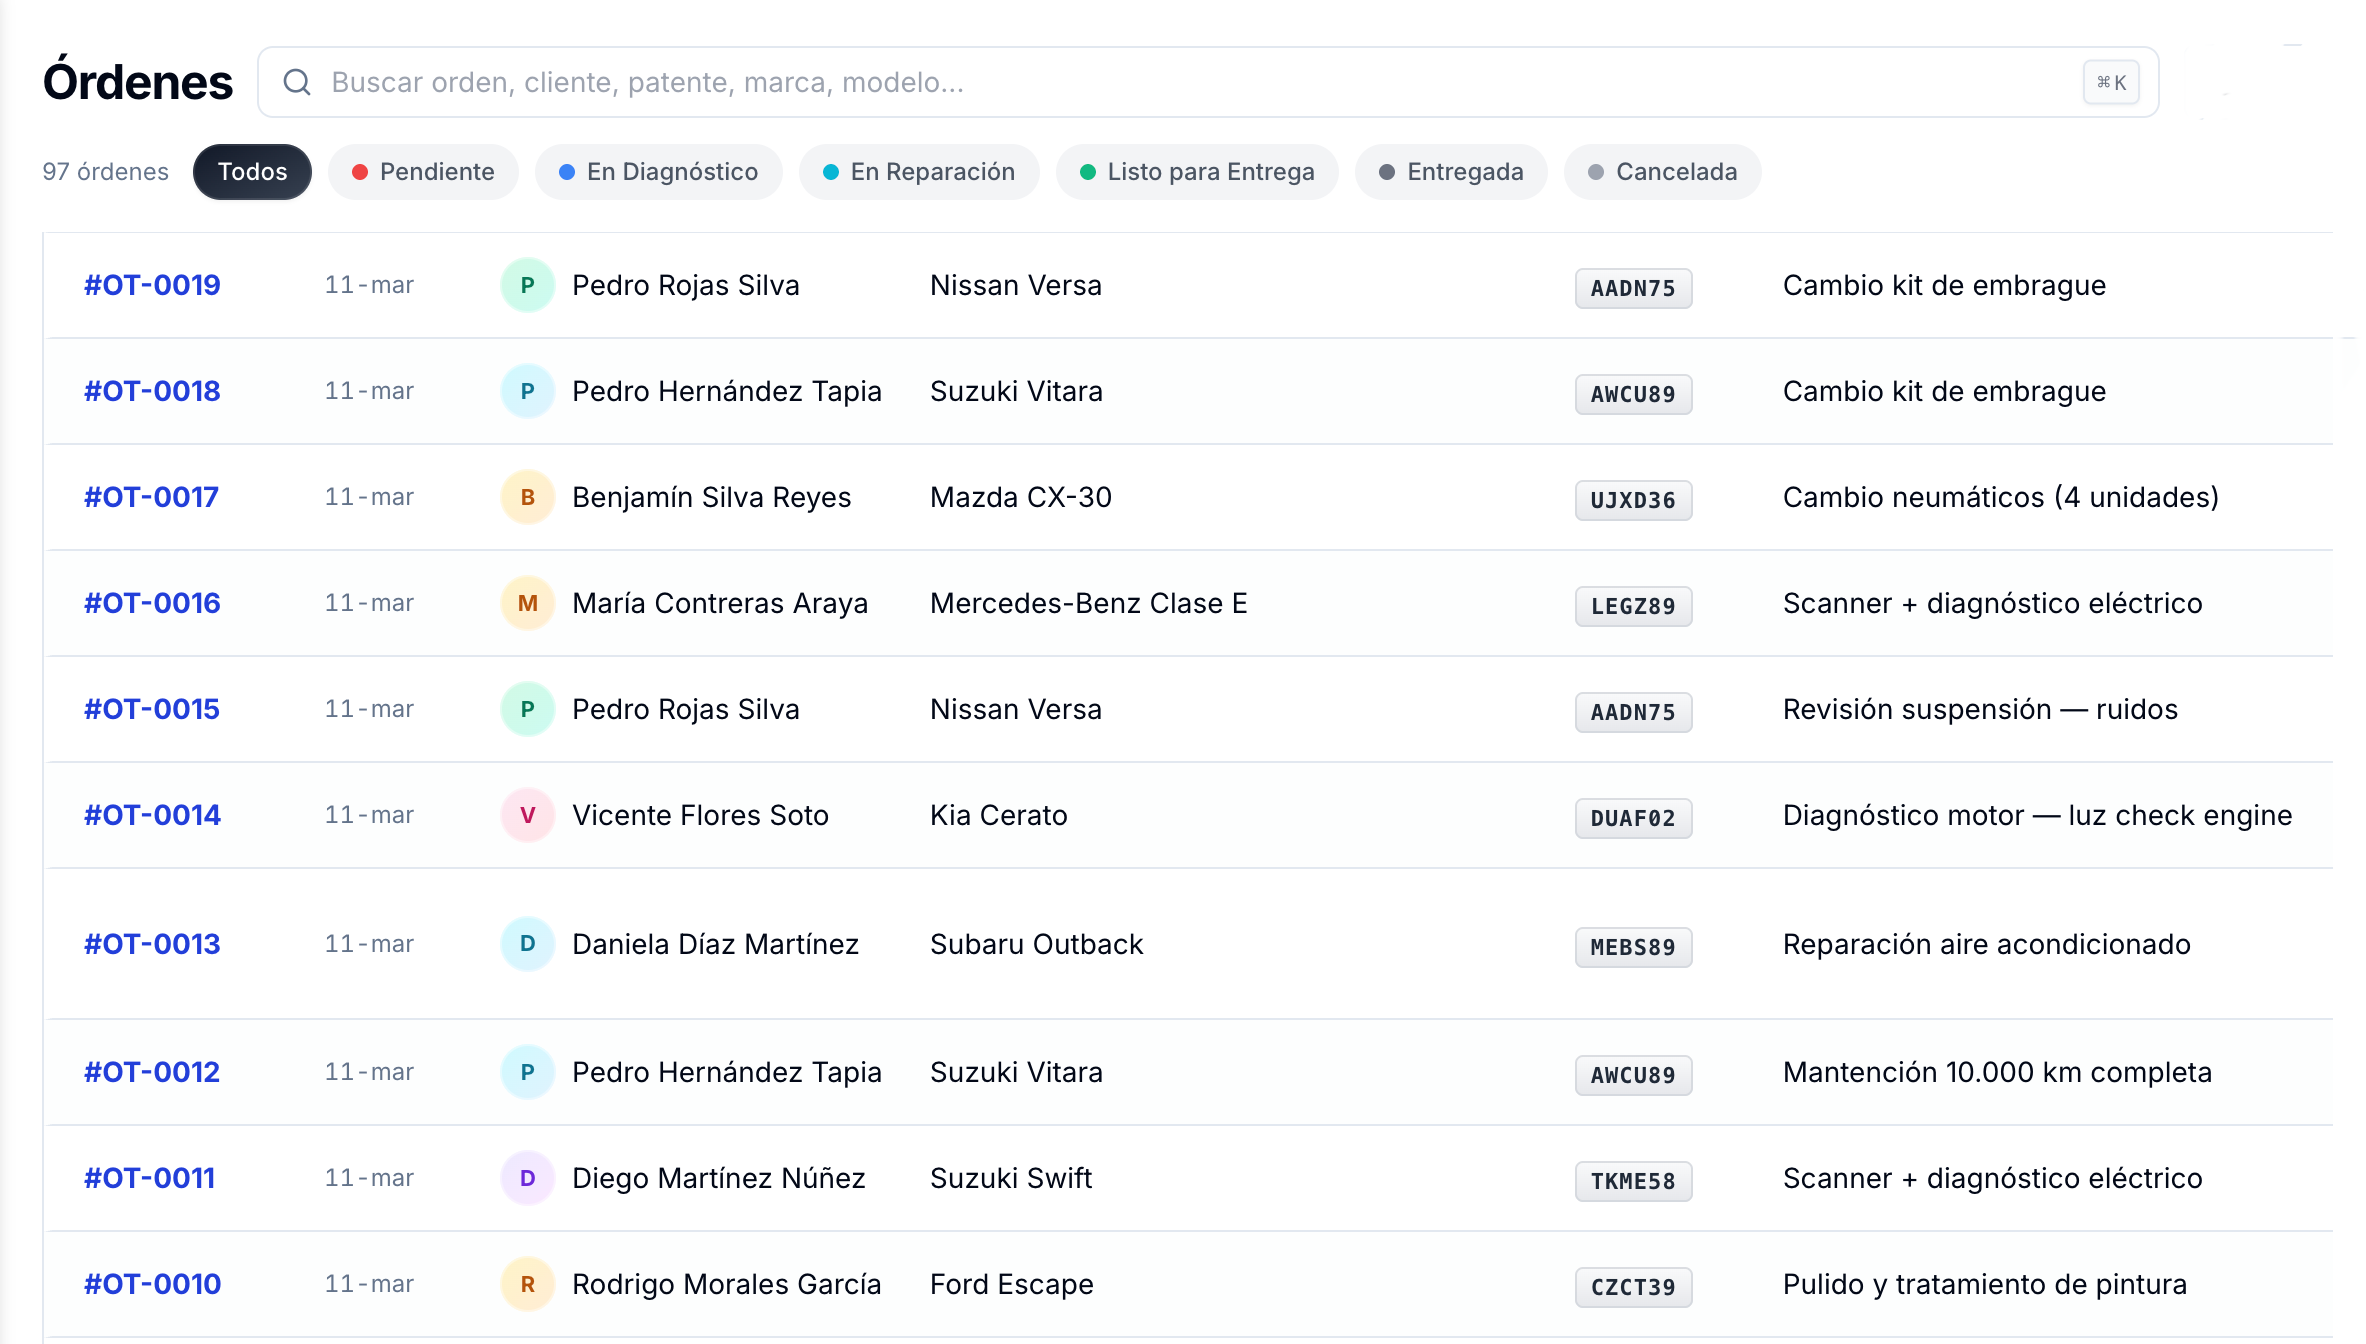Click Benjamín Silva Reyes' B avatar
The height and width of the screenshot is (1344, 2366).
point(528,497)
